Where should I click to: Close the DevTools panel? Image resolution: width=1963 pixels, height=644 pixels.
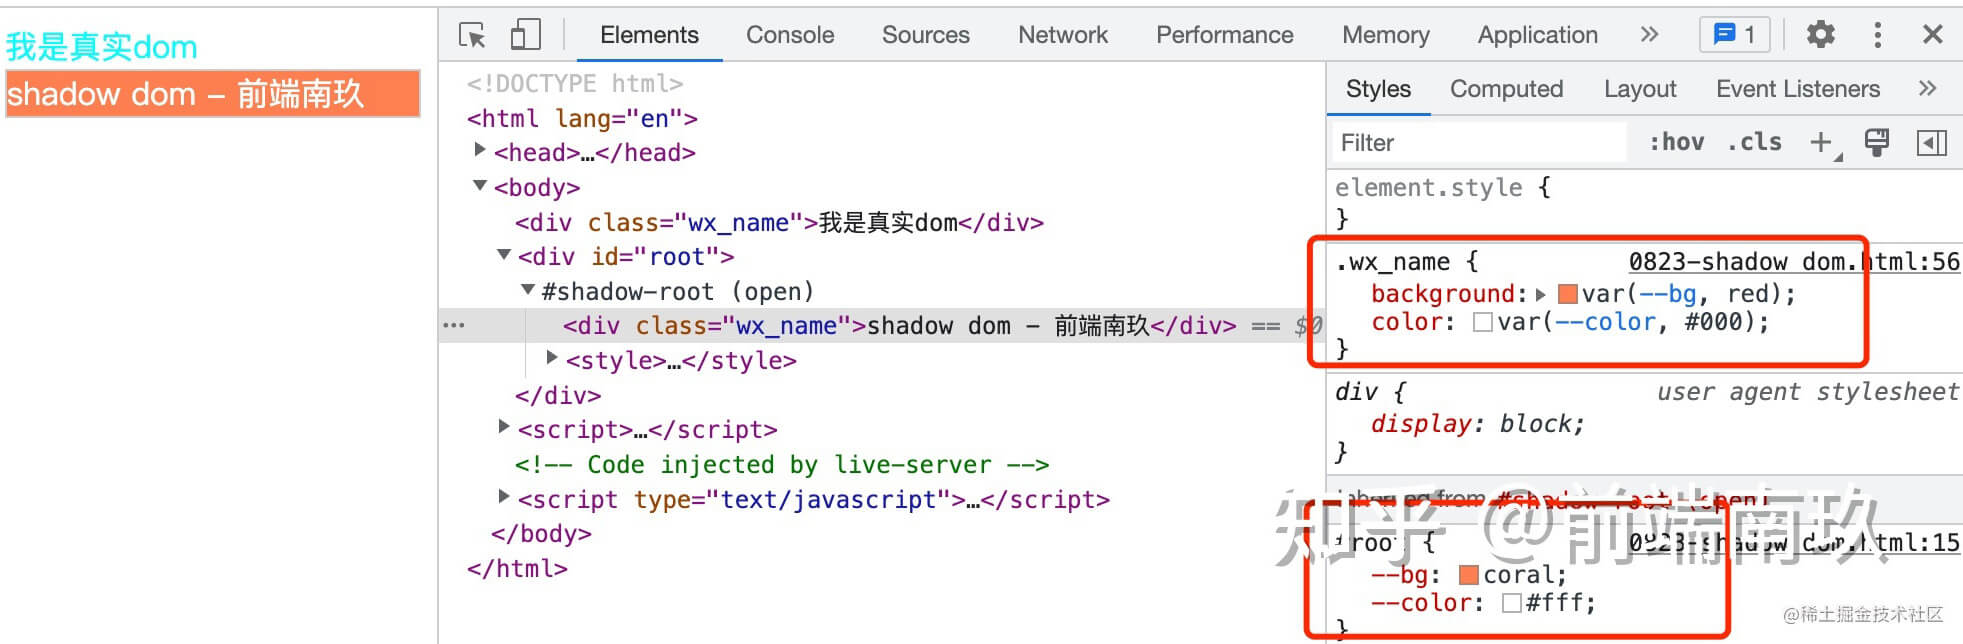[1932, 35]
